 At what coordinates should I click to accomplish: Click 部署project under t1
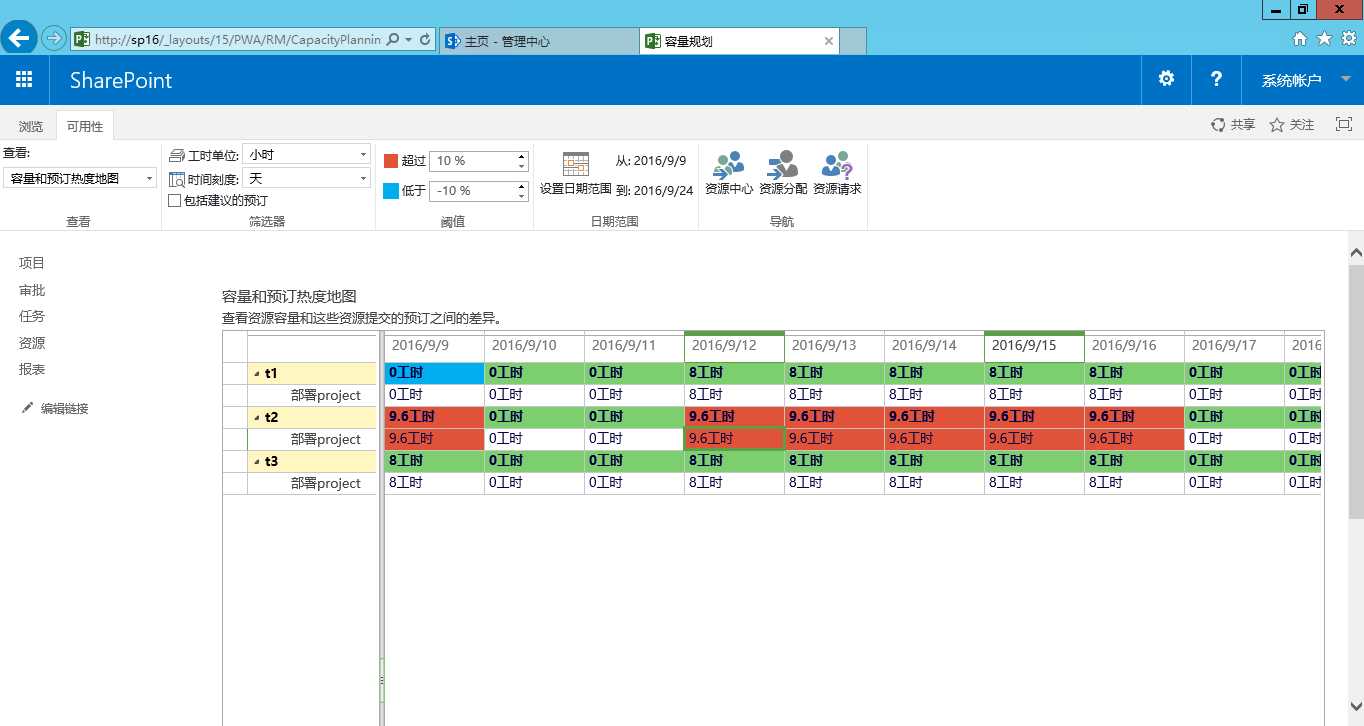click(326, 395)
